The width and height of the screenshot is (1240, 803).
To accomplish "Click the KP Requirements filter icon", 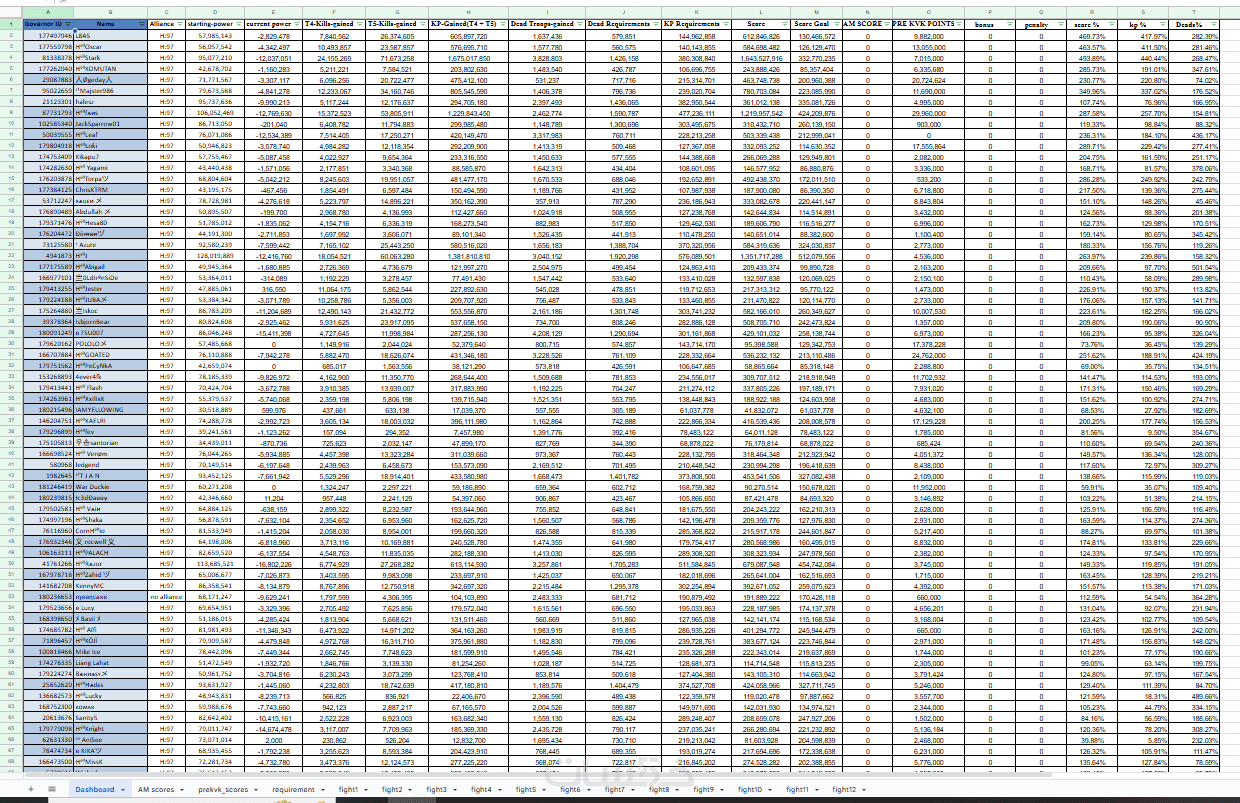I will click(x=725, y=24).
